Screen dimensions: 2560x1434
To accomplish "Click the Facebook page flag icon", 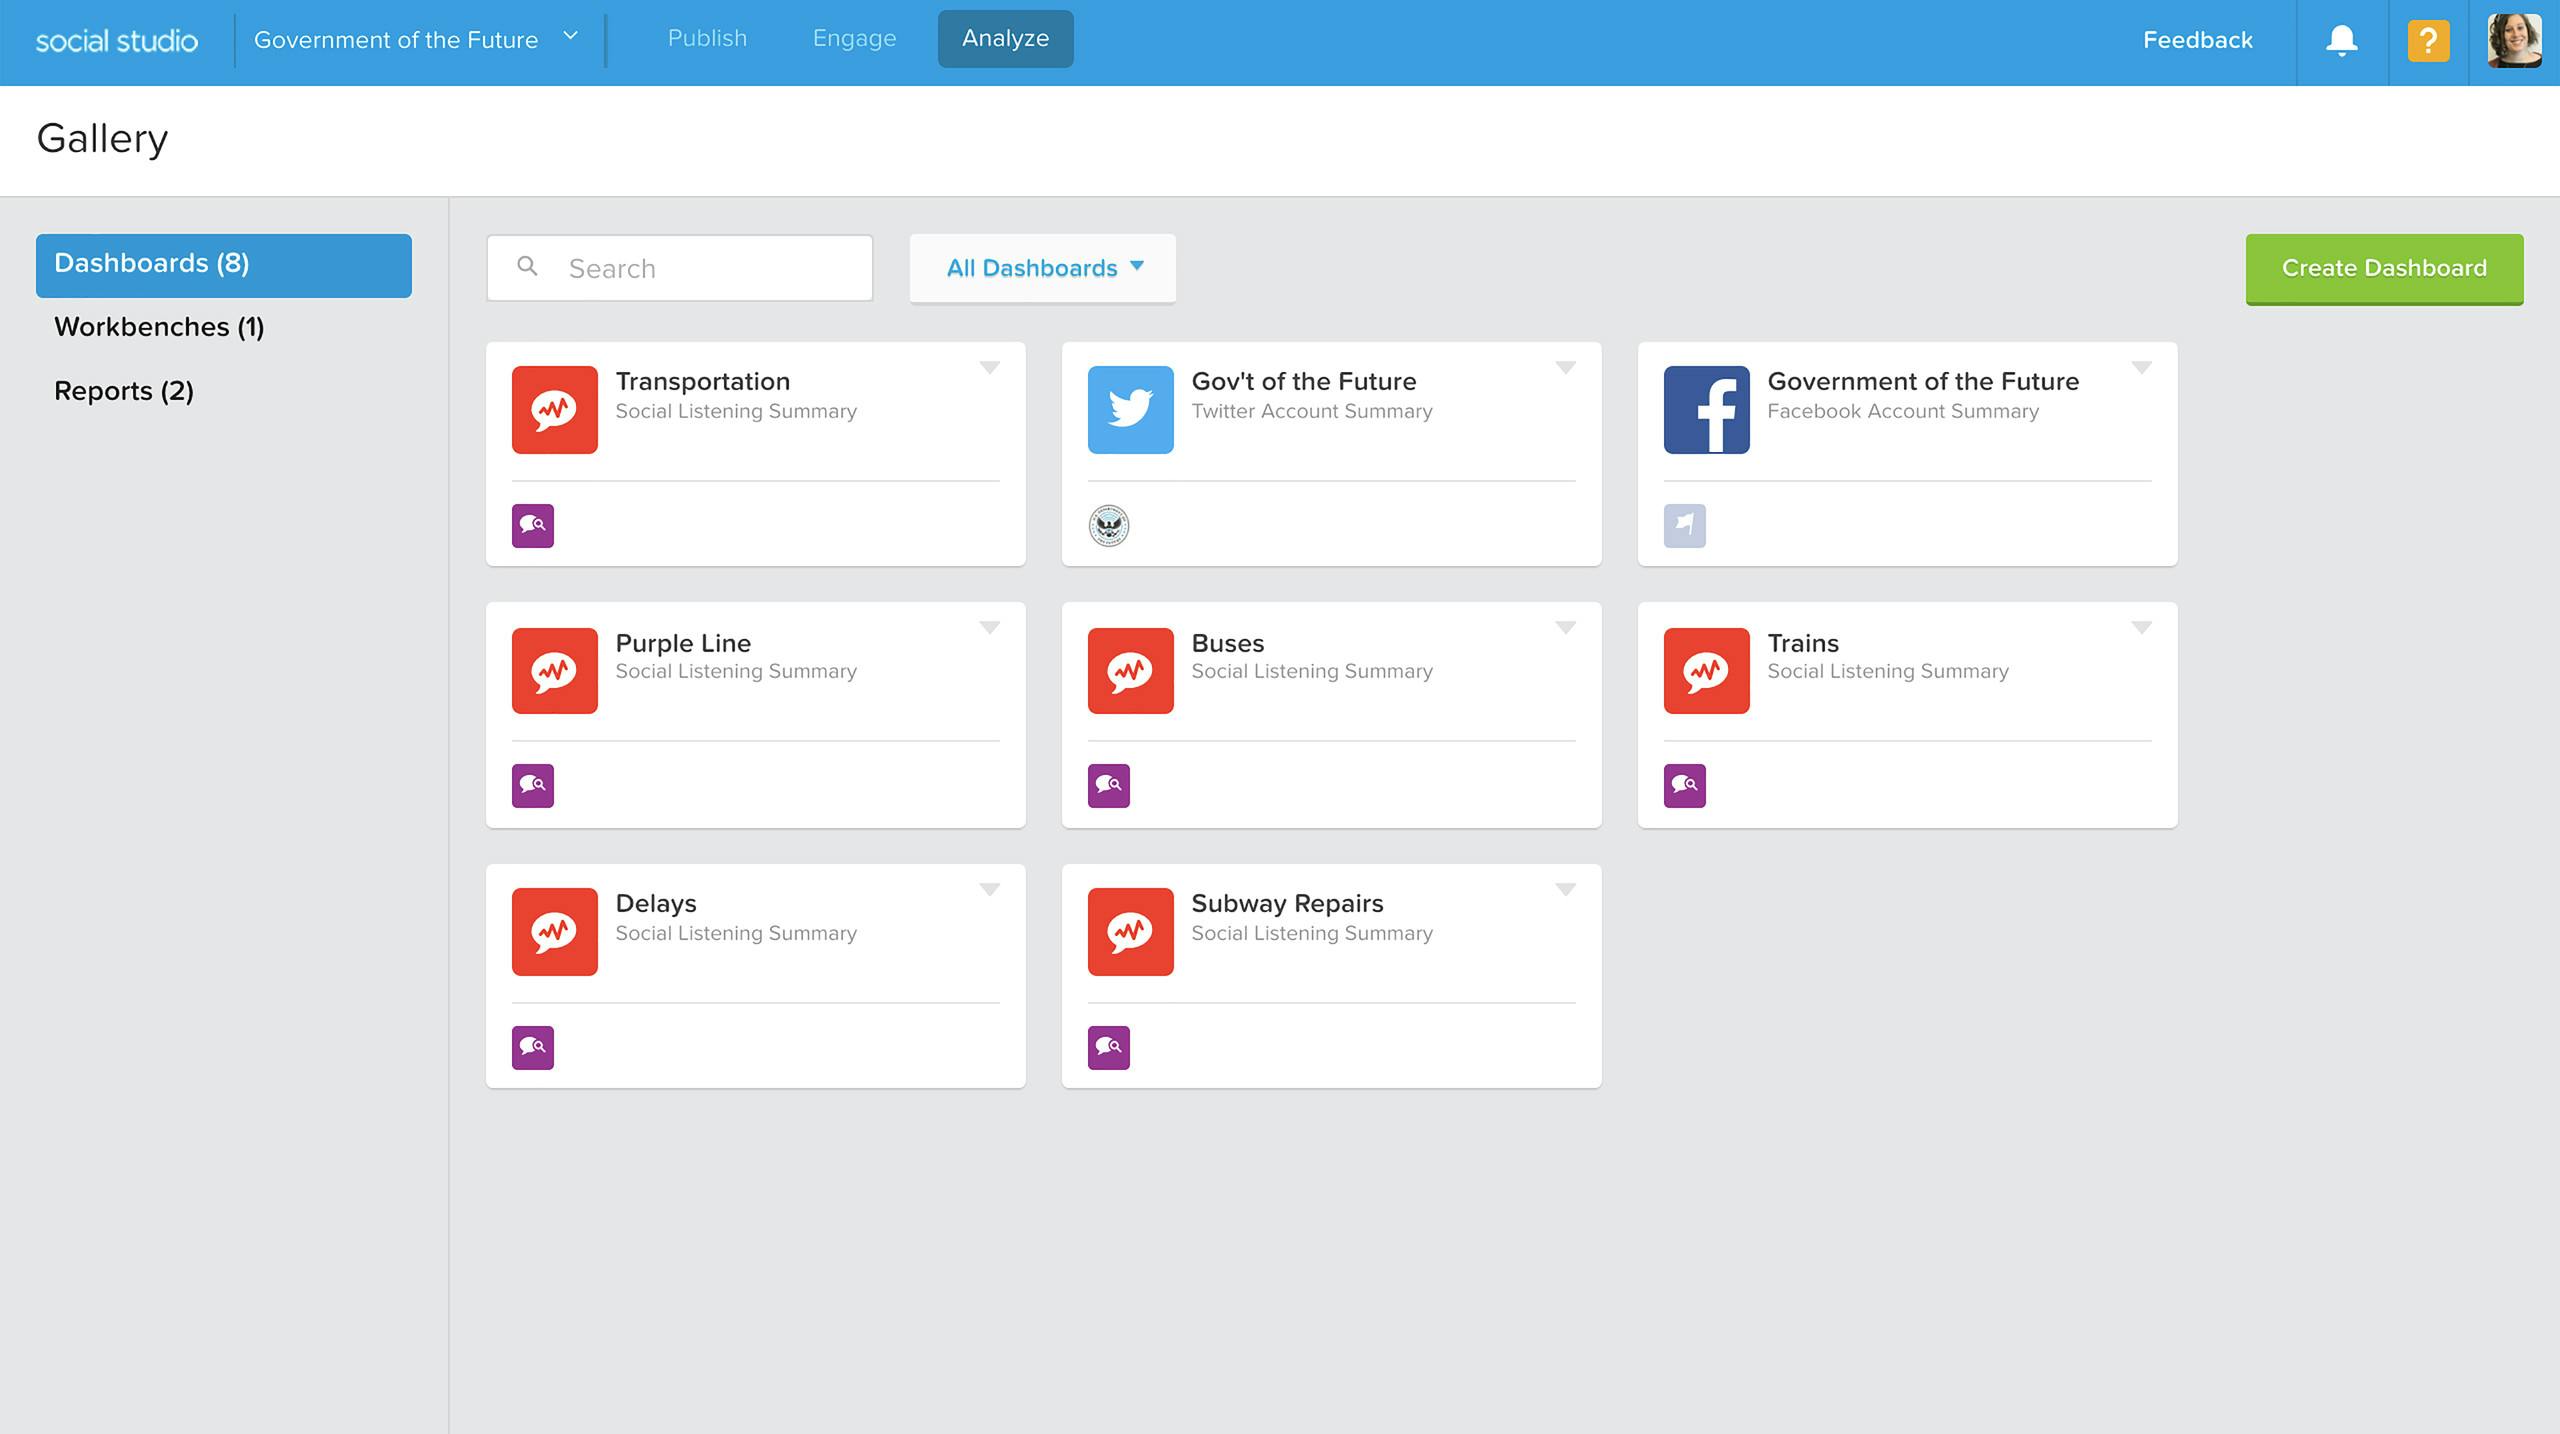I will click(1685, 526).
